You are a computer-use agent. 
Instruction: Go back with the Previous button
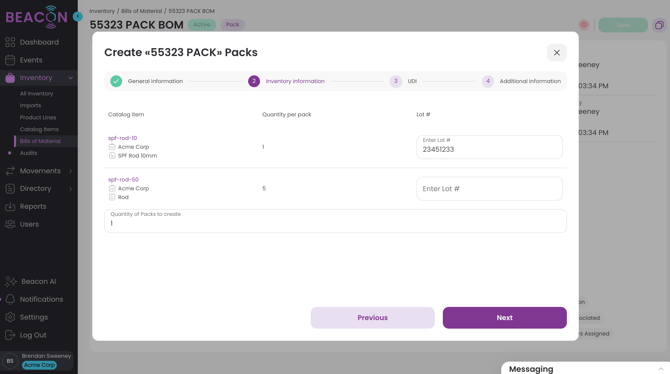(373, 318)
